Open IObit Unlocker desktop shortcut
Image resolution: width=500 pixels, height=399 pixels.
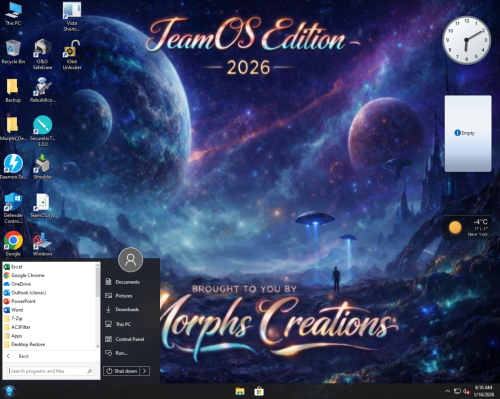click(72, 55)
